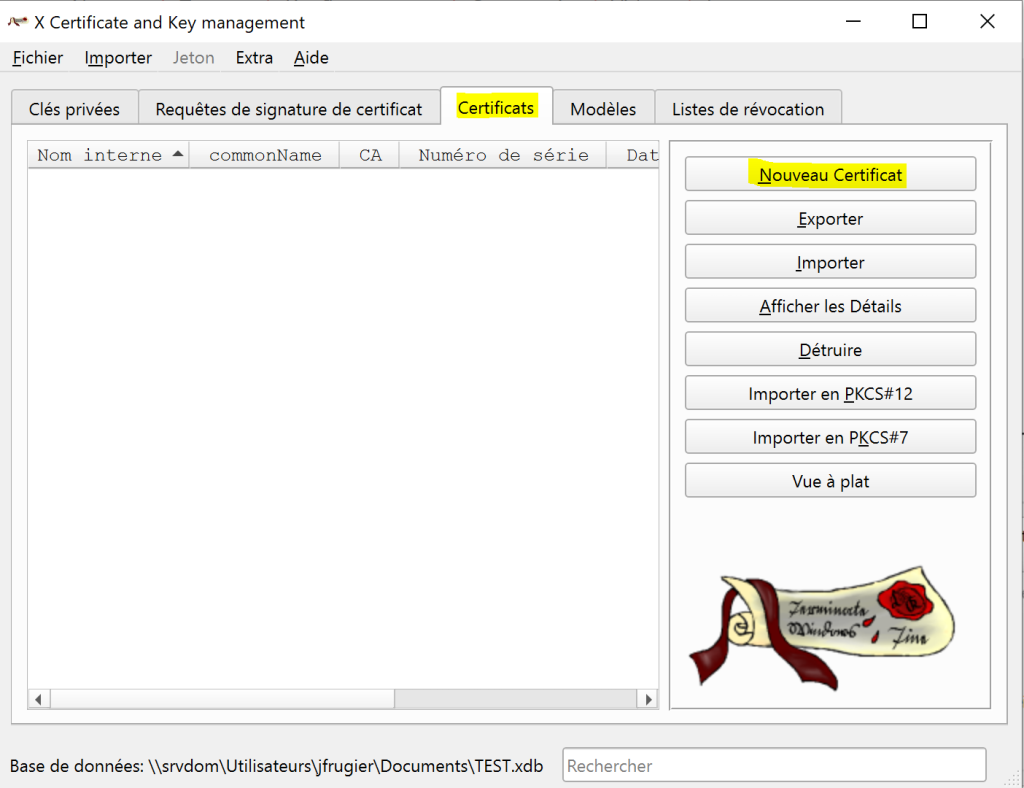The image size is (1024, 788).
Task: Switch to the Clés privées tab
Action: (74, 109)
